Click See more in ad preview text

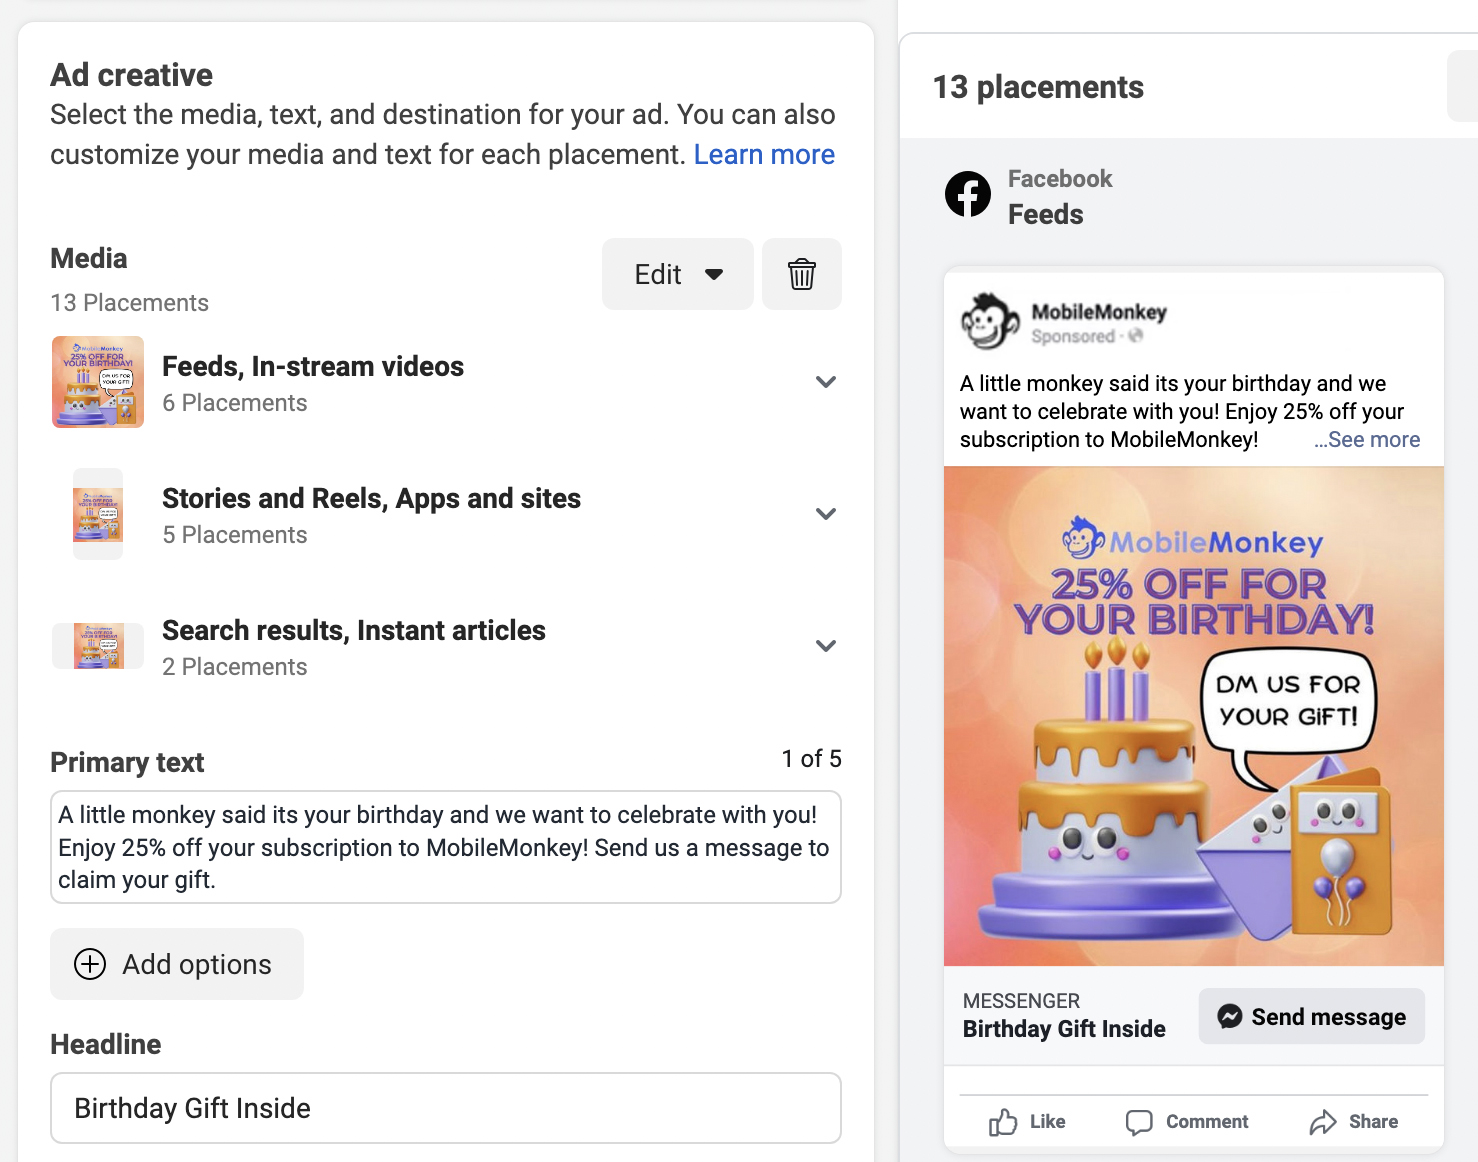(1367, 440)
